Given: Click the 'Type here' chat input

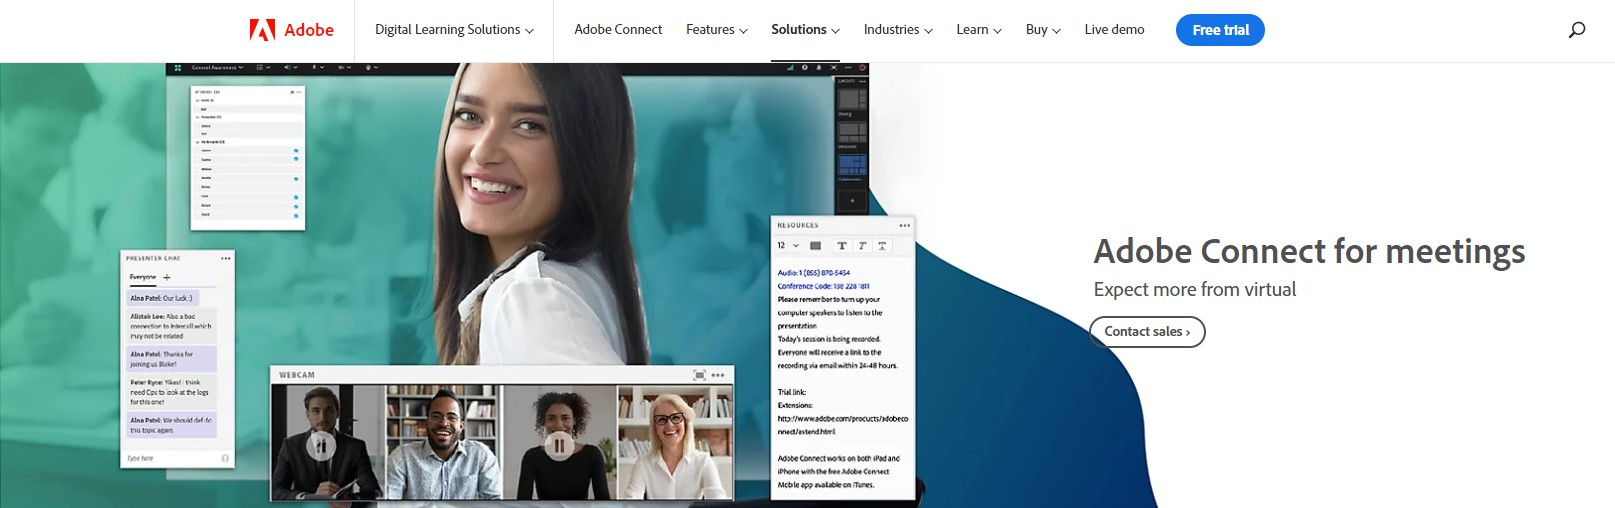Looking at the screenshot, I should 170,458.
